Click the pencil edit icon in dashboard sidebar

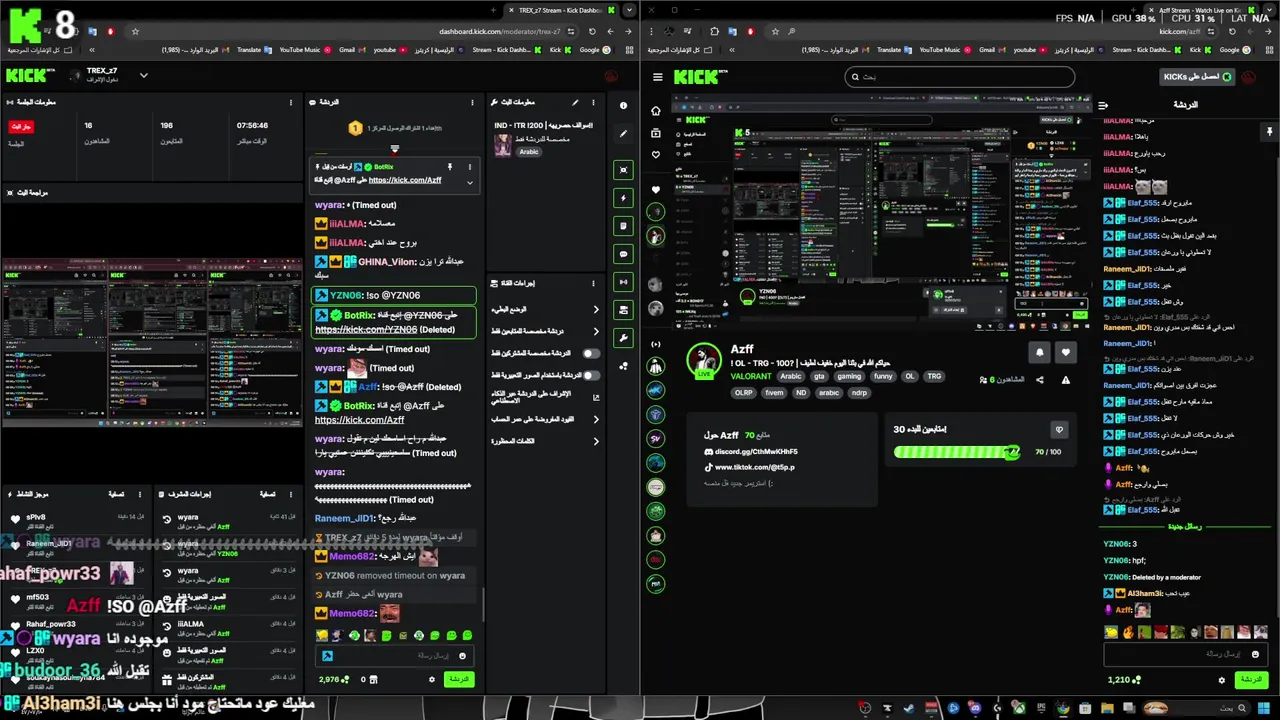click(623, 133)
